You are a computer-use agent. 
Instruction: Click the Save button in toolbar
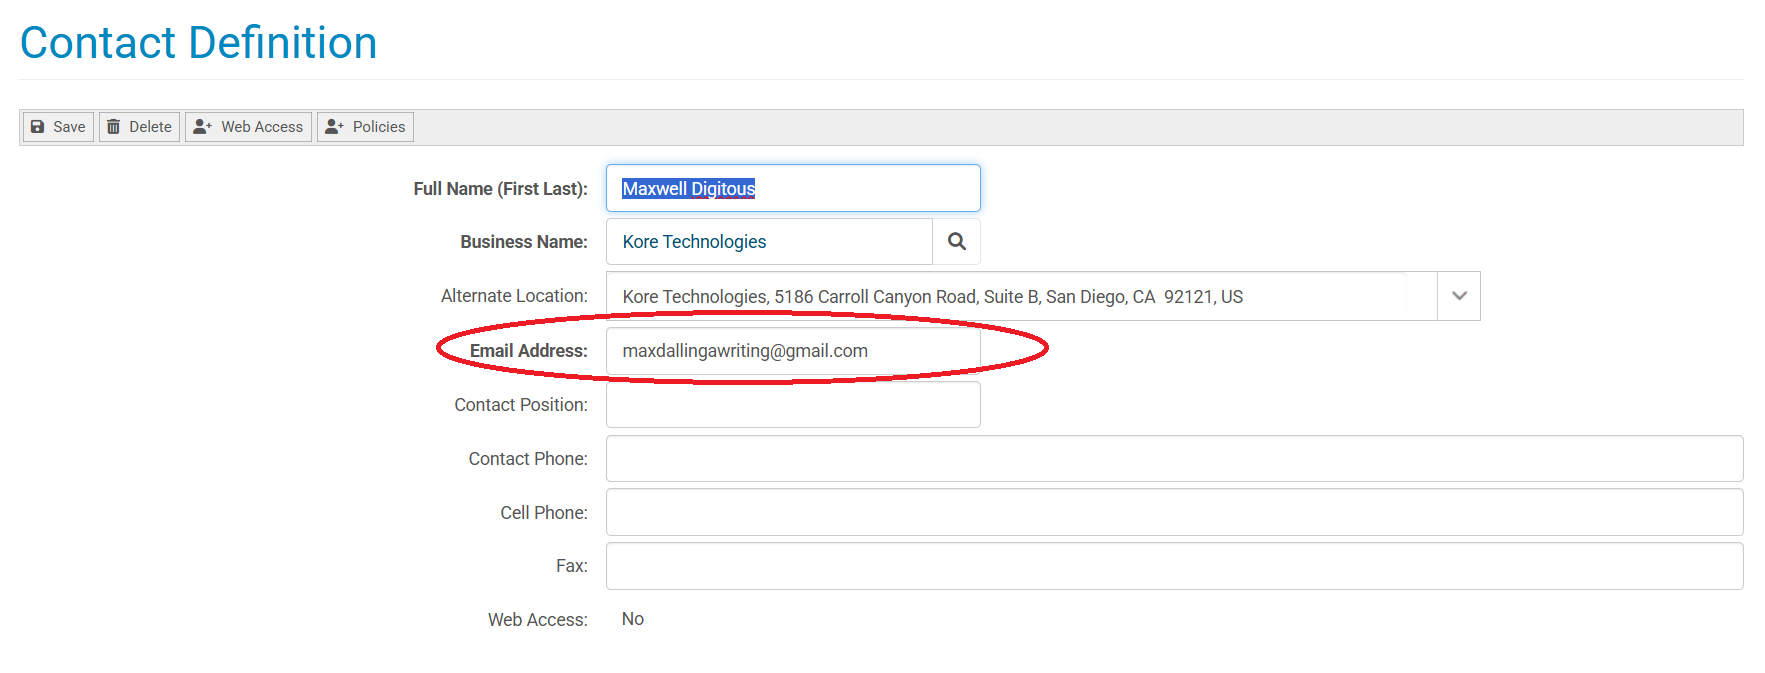[58, 127]
